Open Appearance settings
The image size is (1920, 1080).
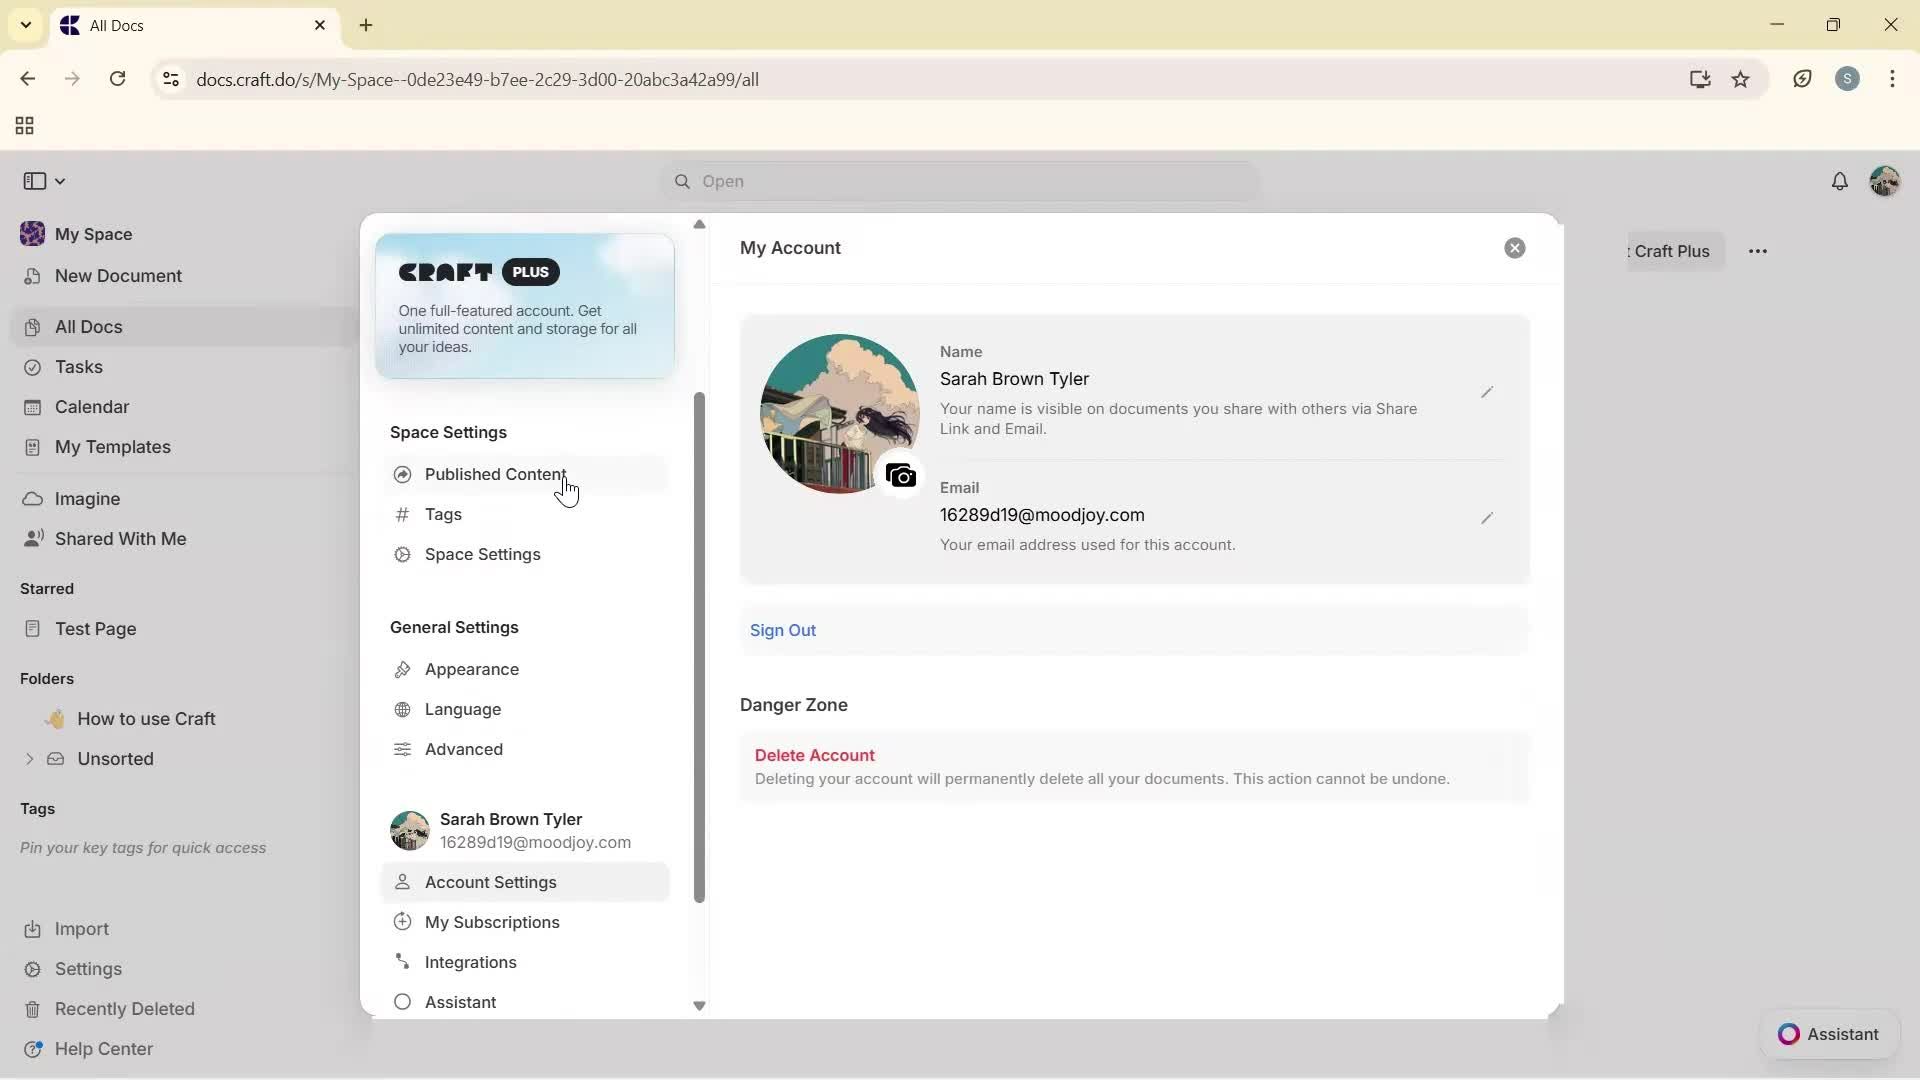coord(471,669)
